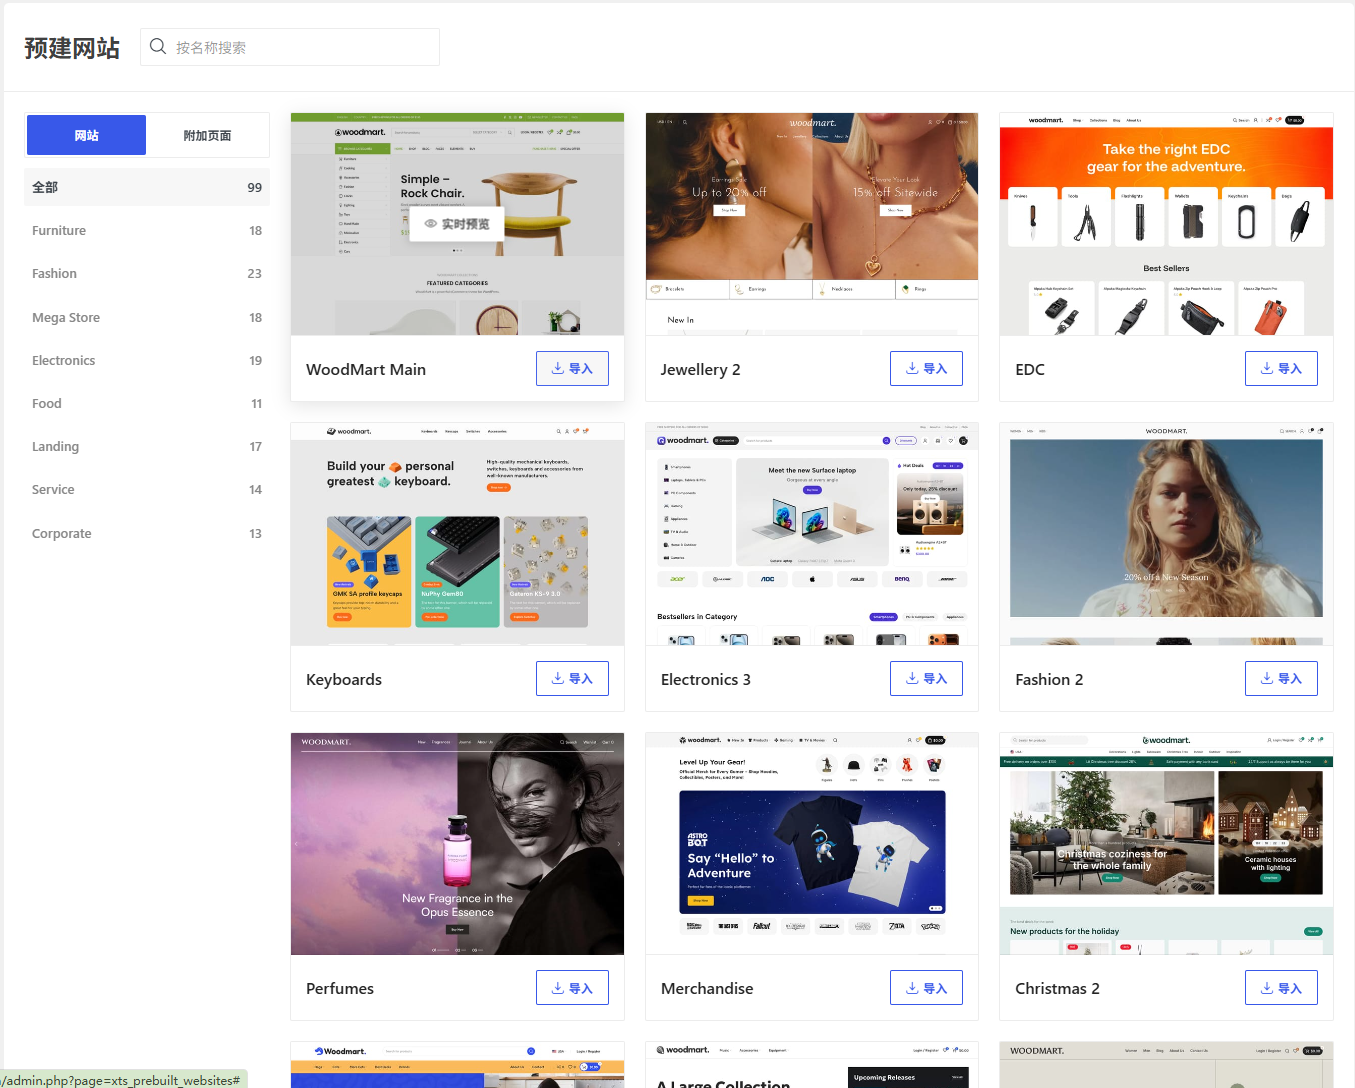Import the Christmas 2 site
Viewport: 1355px width, 1088px height.
pyautogui.click(x=1281, y=988)
